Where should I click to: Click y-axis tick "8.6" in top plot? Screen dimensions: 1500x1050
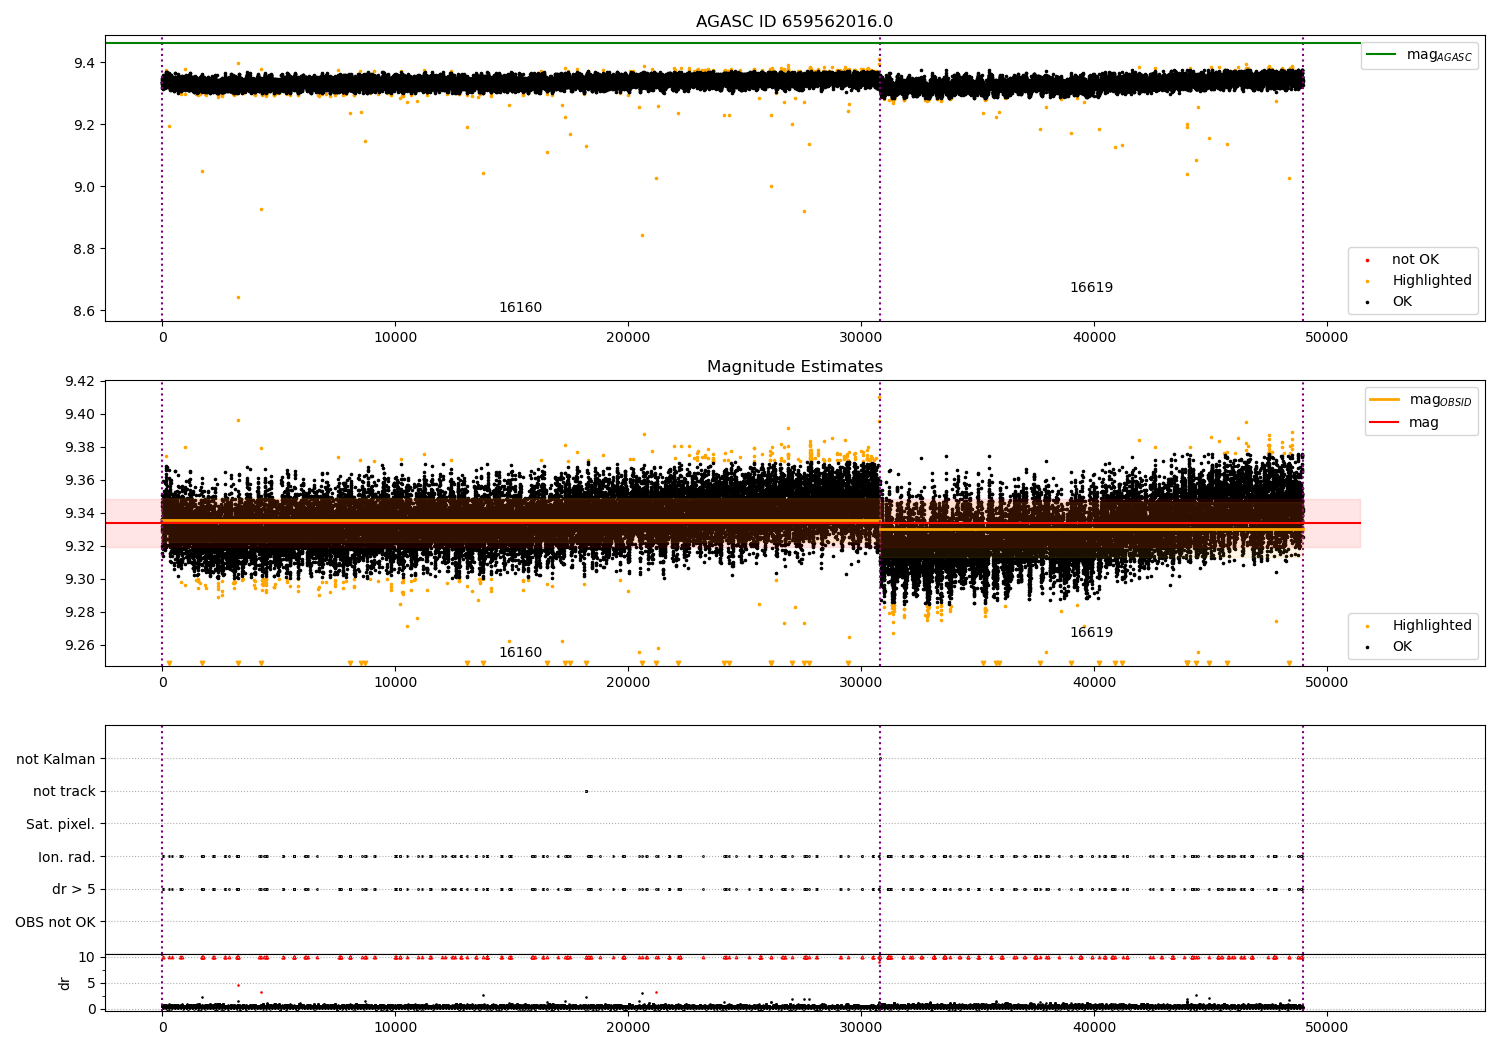(x=84, y=311)
